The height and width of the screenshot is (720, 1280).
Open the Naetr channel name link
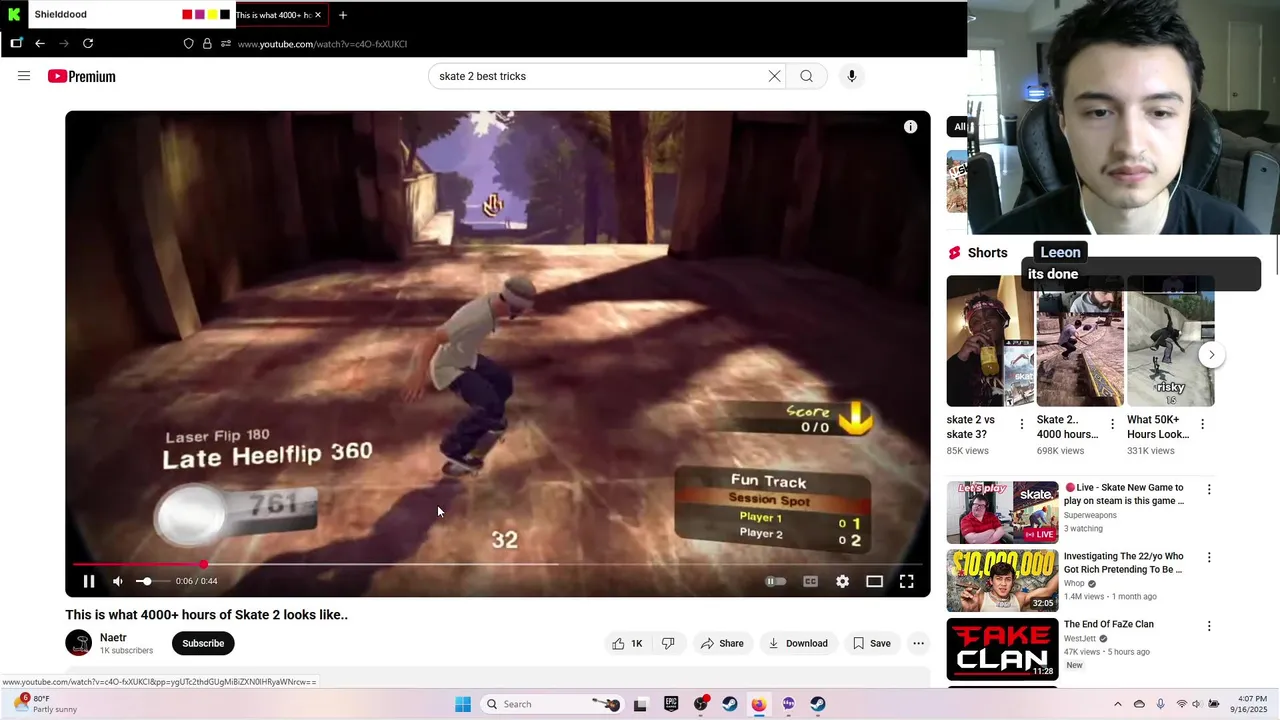113,637
